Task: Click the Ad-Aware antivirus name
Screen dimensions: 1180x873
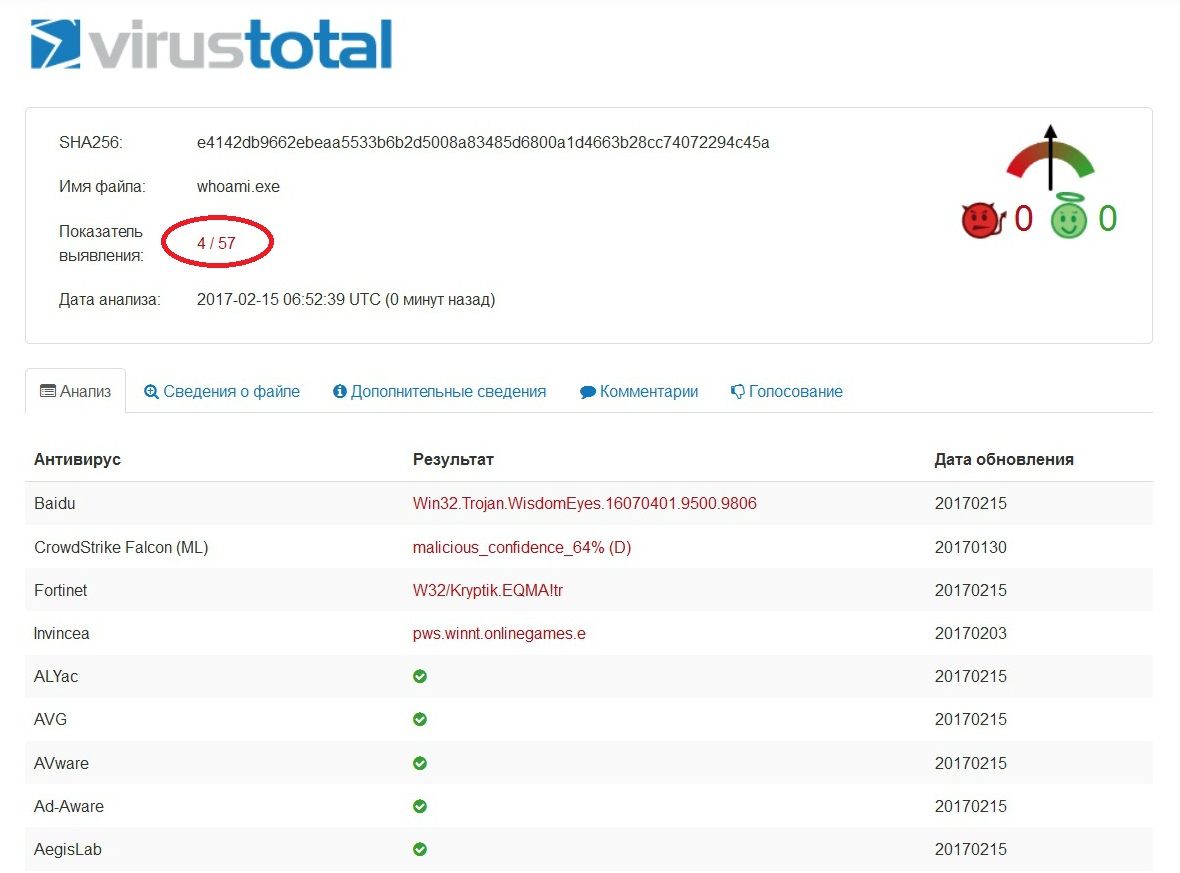Action: click(68, 806)
